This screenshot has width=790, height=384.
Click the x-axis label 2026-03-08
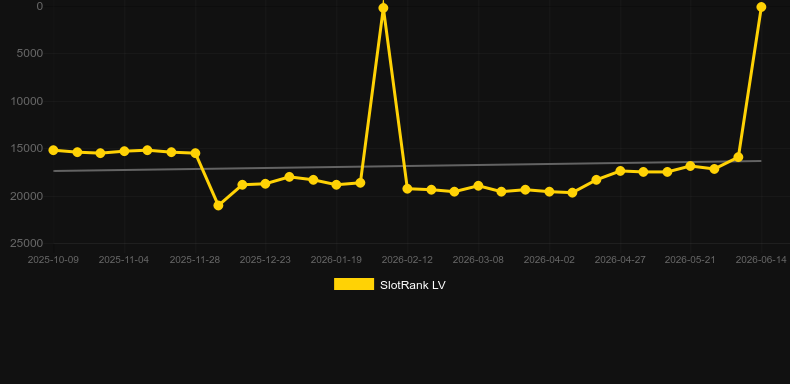[478, 260]
